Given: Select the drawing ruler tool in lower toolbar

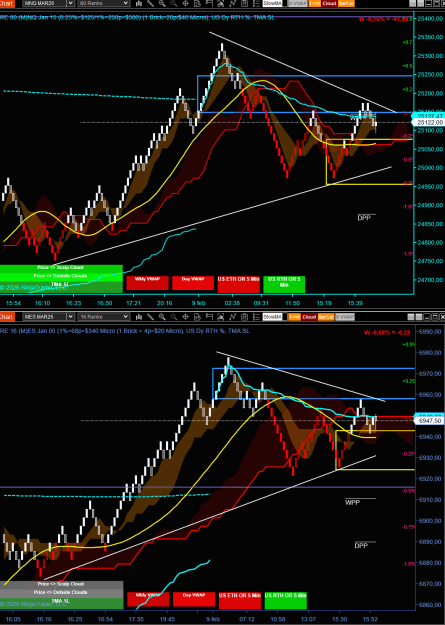Looking at the screenshot, I should point(150,317).
